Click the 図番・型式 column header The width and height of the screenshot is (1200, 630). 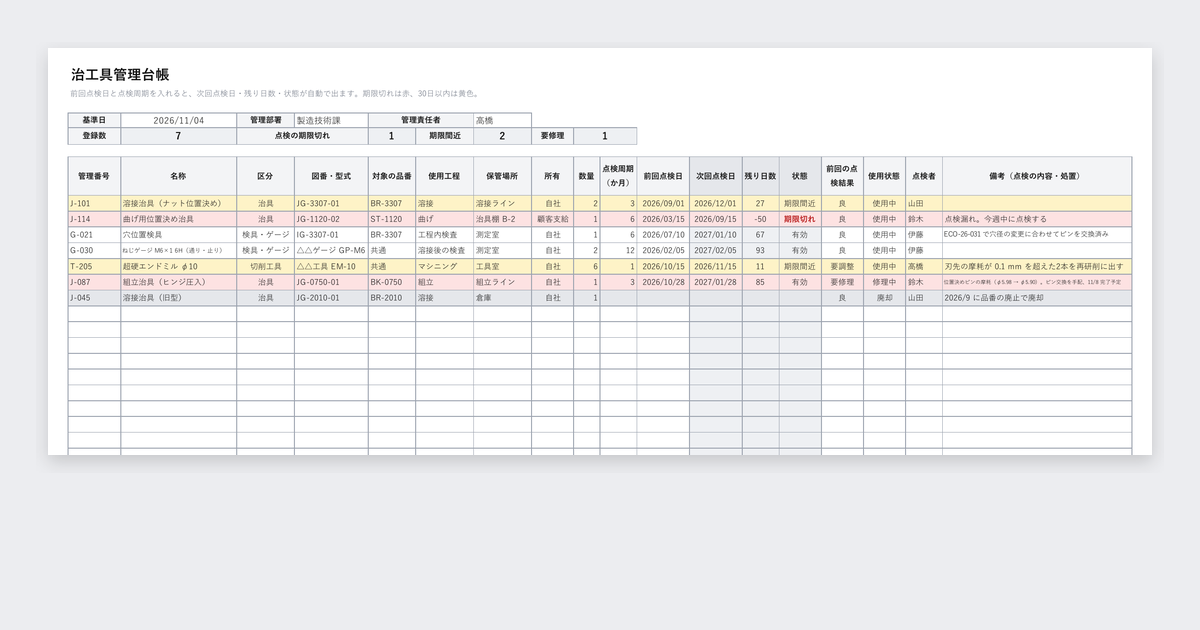coord(331,176)
